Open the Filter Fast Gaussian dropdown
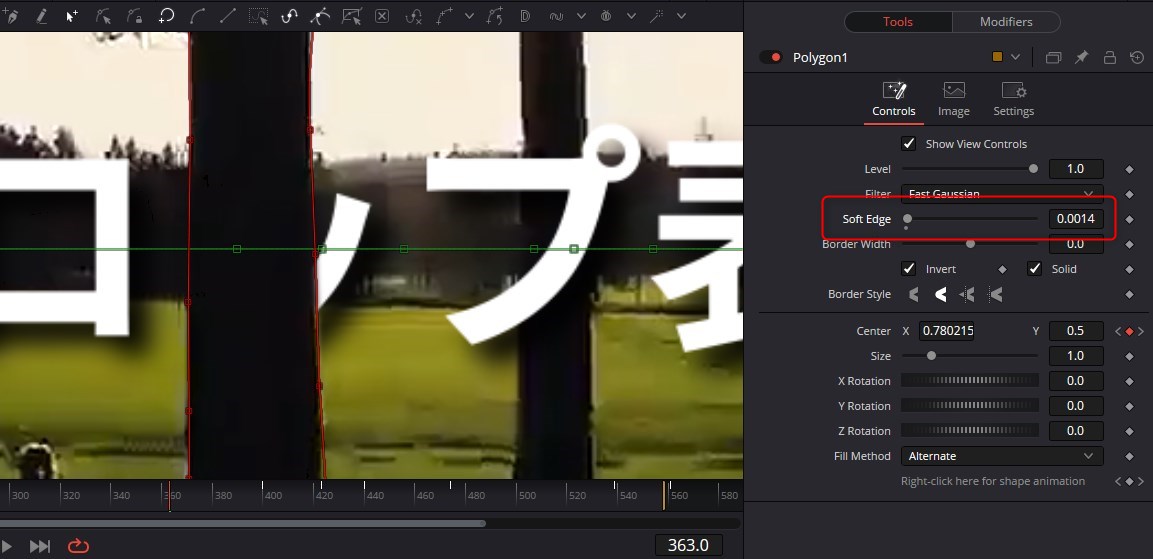This screenshot has height=559, width=1153. [1002, 194]
